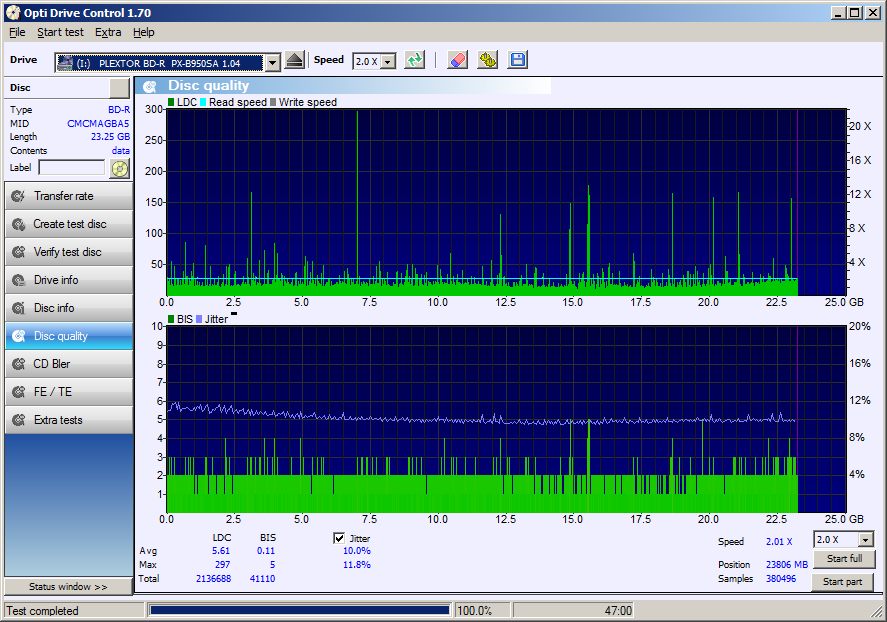Click the Test completed status text
887x622 pixels.
pos(42,611)
